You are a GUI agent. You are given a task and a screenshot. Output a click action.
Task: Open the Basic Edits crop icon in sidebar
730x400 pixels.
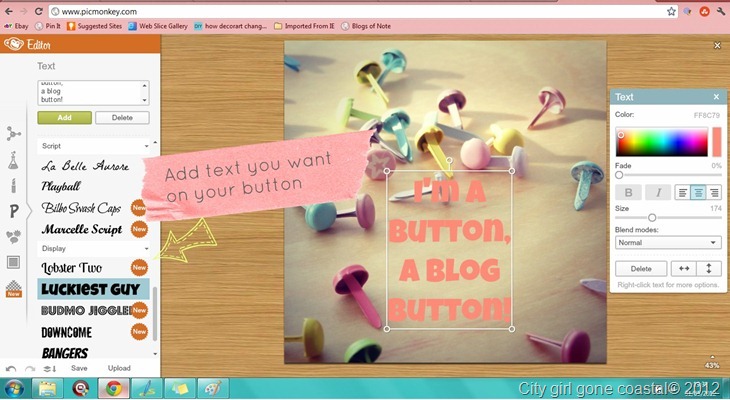click(14, 134)
